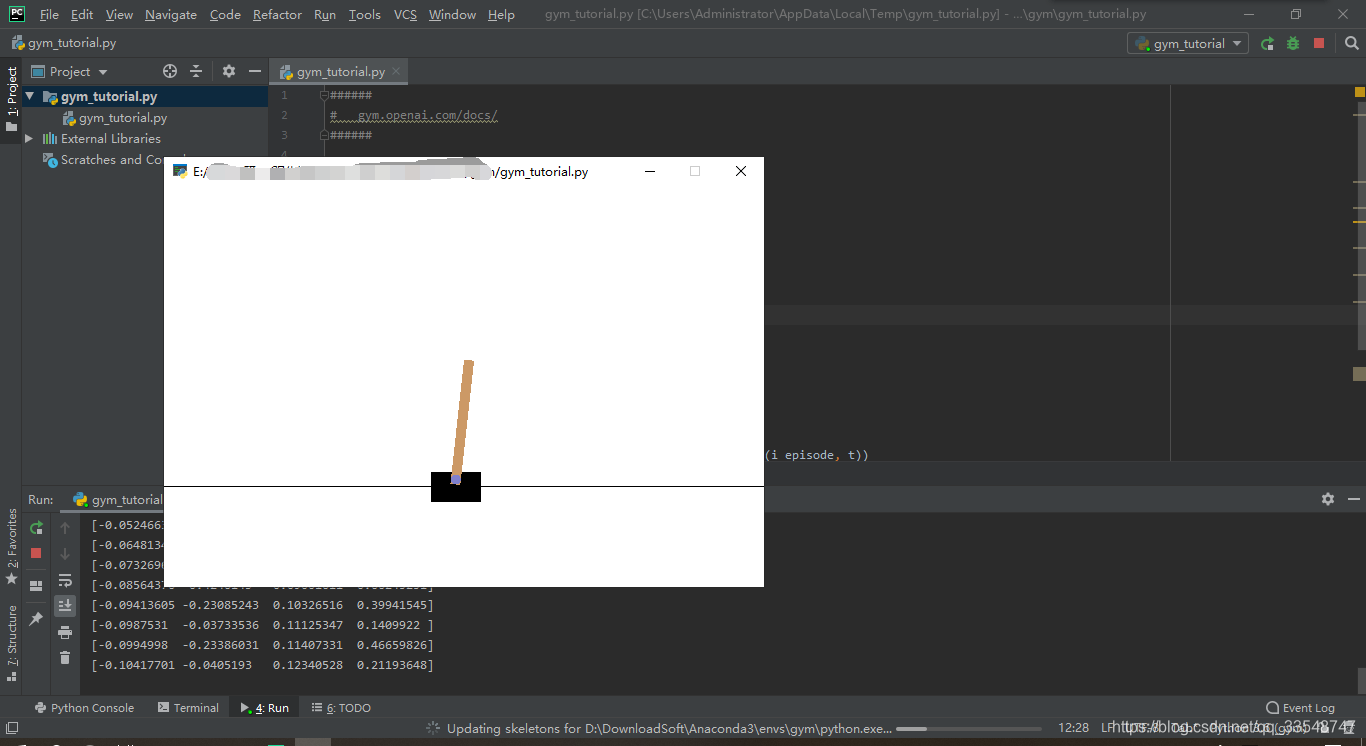This screenshot has width=1366, height=746.
Task: Close the gym_tutorial.py editor tab
Action: pyautogui.click(x=396, y=71)
